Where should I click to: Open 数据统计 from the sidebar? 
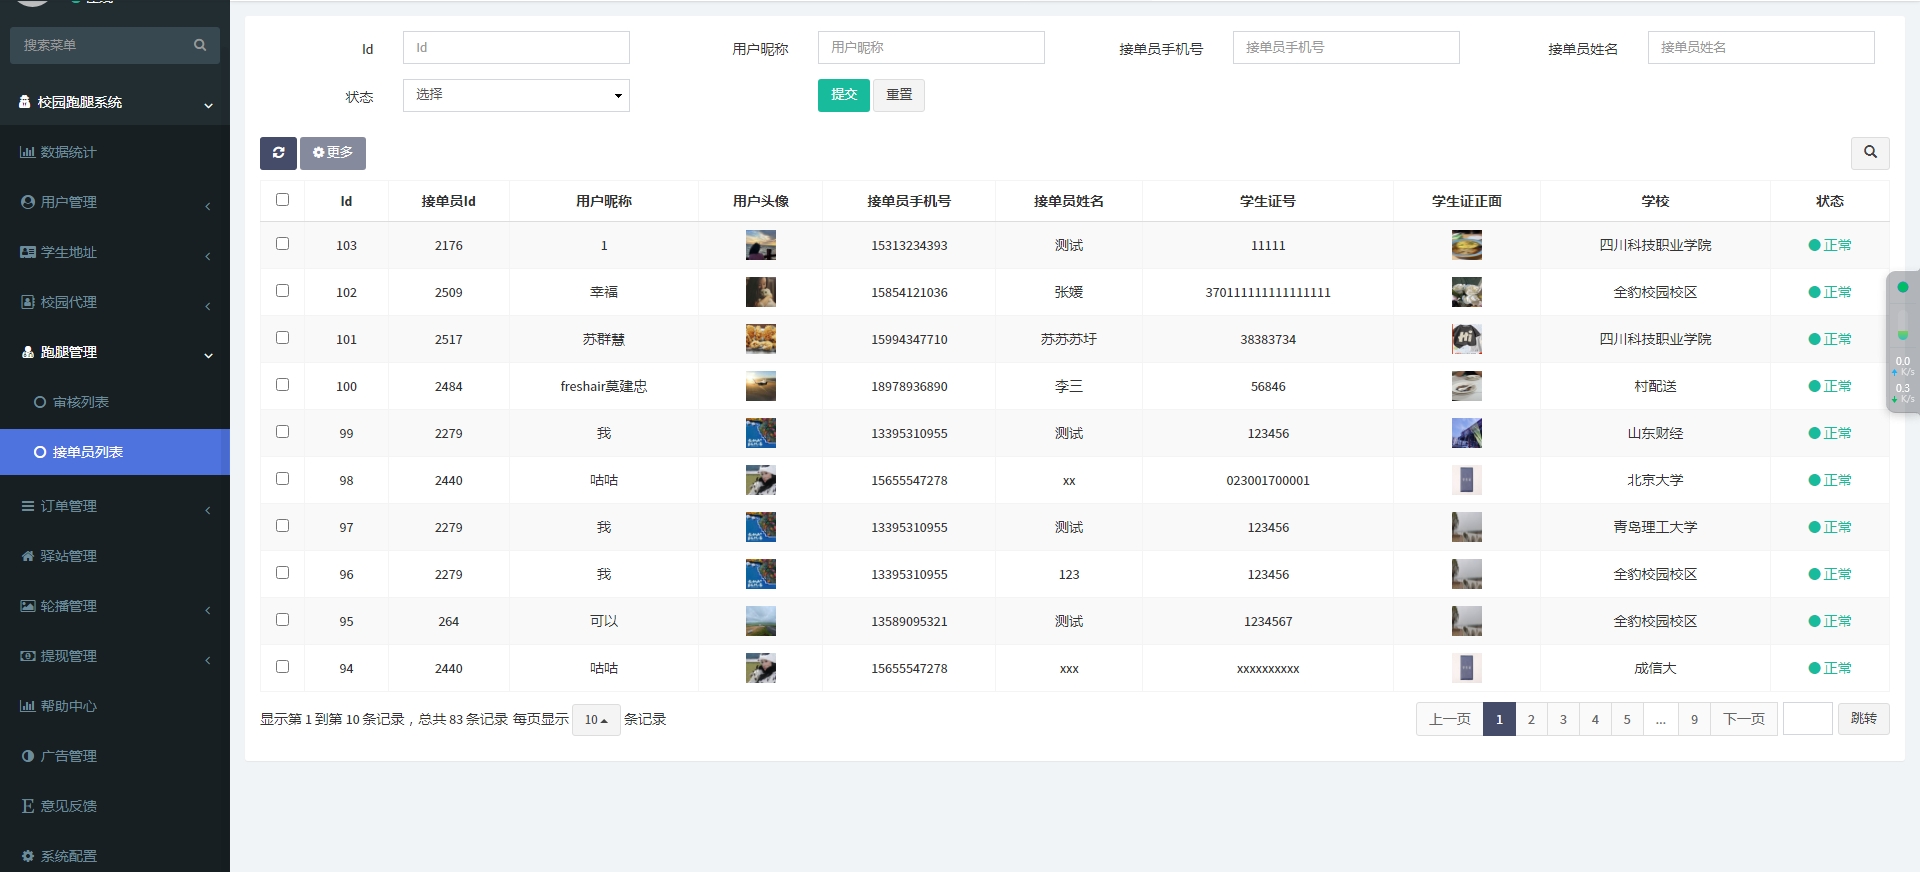click(x=68, y=152)
